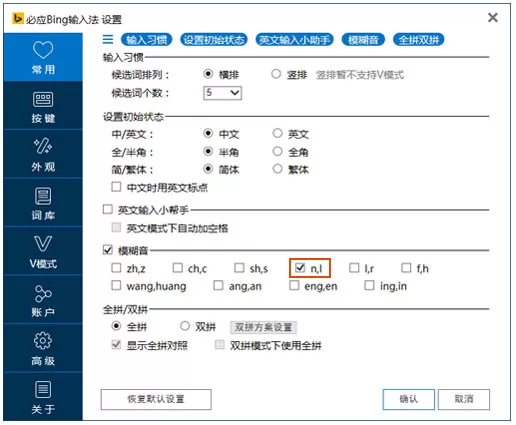This screenshot has height=425, width=516.
Task: Select 中文 initial language
Action: pyautogui.click(x=208, y=134)
